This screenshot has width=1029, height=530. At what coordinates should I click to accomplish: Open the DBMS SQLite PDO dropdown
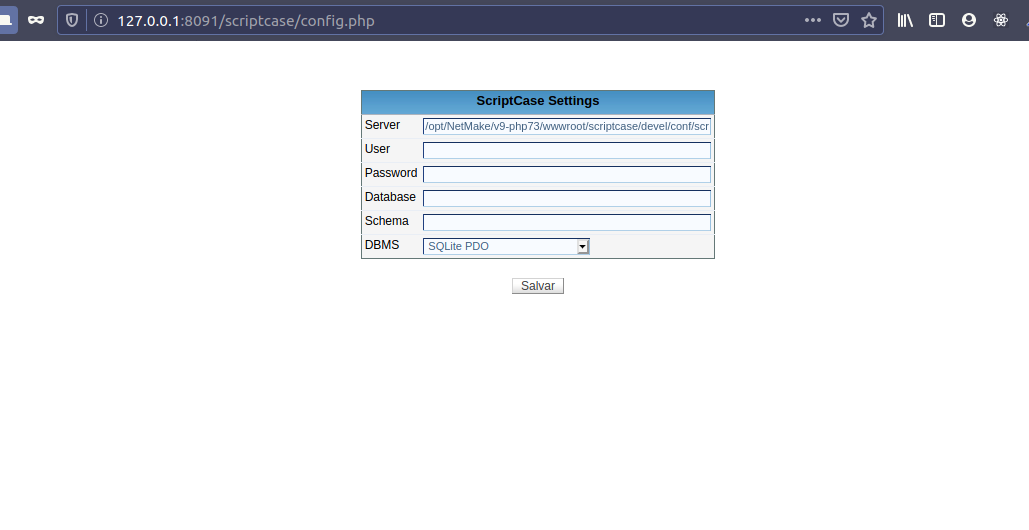click(x=506, y=246)
